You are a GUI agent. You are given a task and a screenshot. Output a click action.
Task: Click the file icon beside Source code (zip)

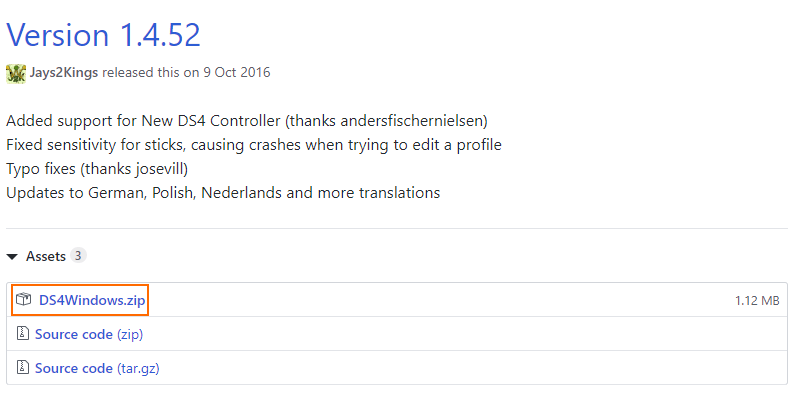(x=22, y=333)
